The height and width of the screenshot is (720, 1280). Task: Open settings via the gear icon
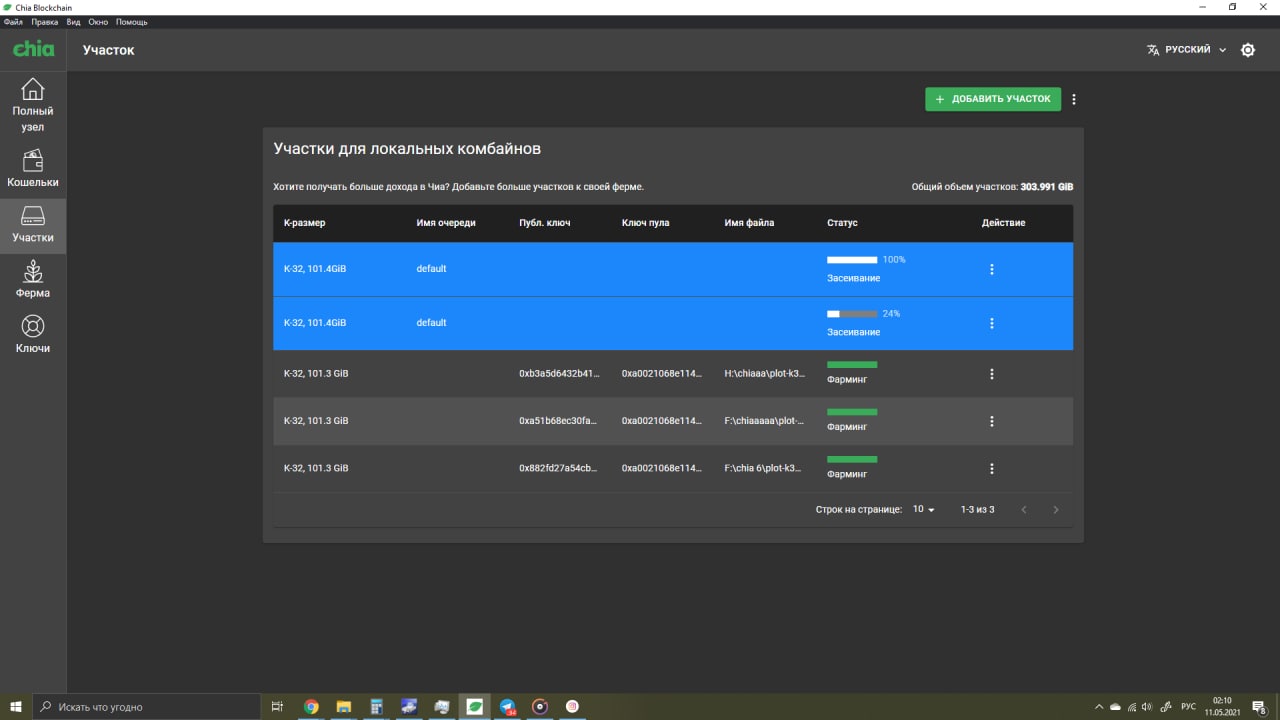click(x=1248, y=50)
